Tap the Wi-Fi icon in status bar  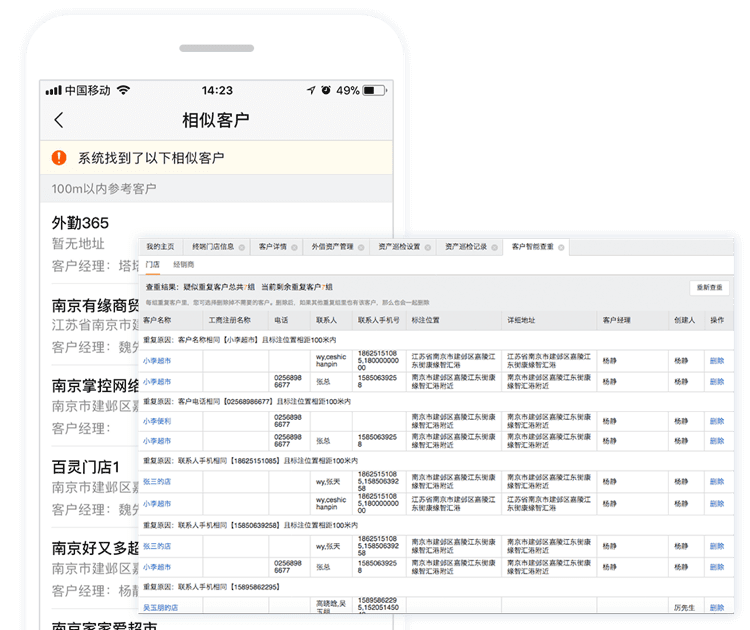point(124,90)
